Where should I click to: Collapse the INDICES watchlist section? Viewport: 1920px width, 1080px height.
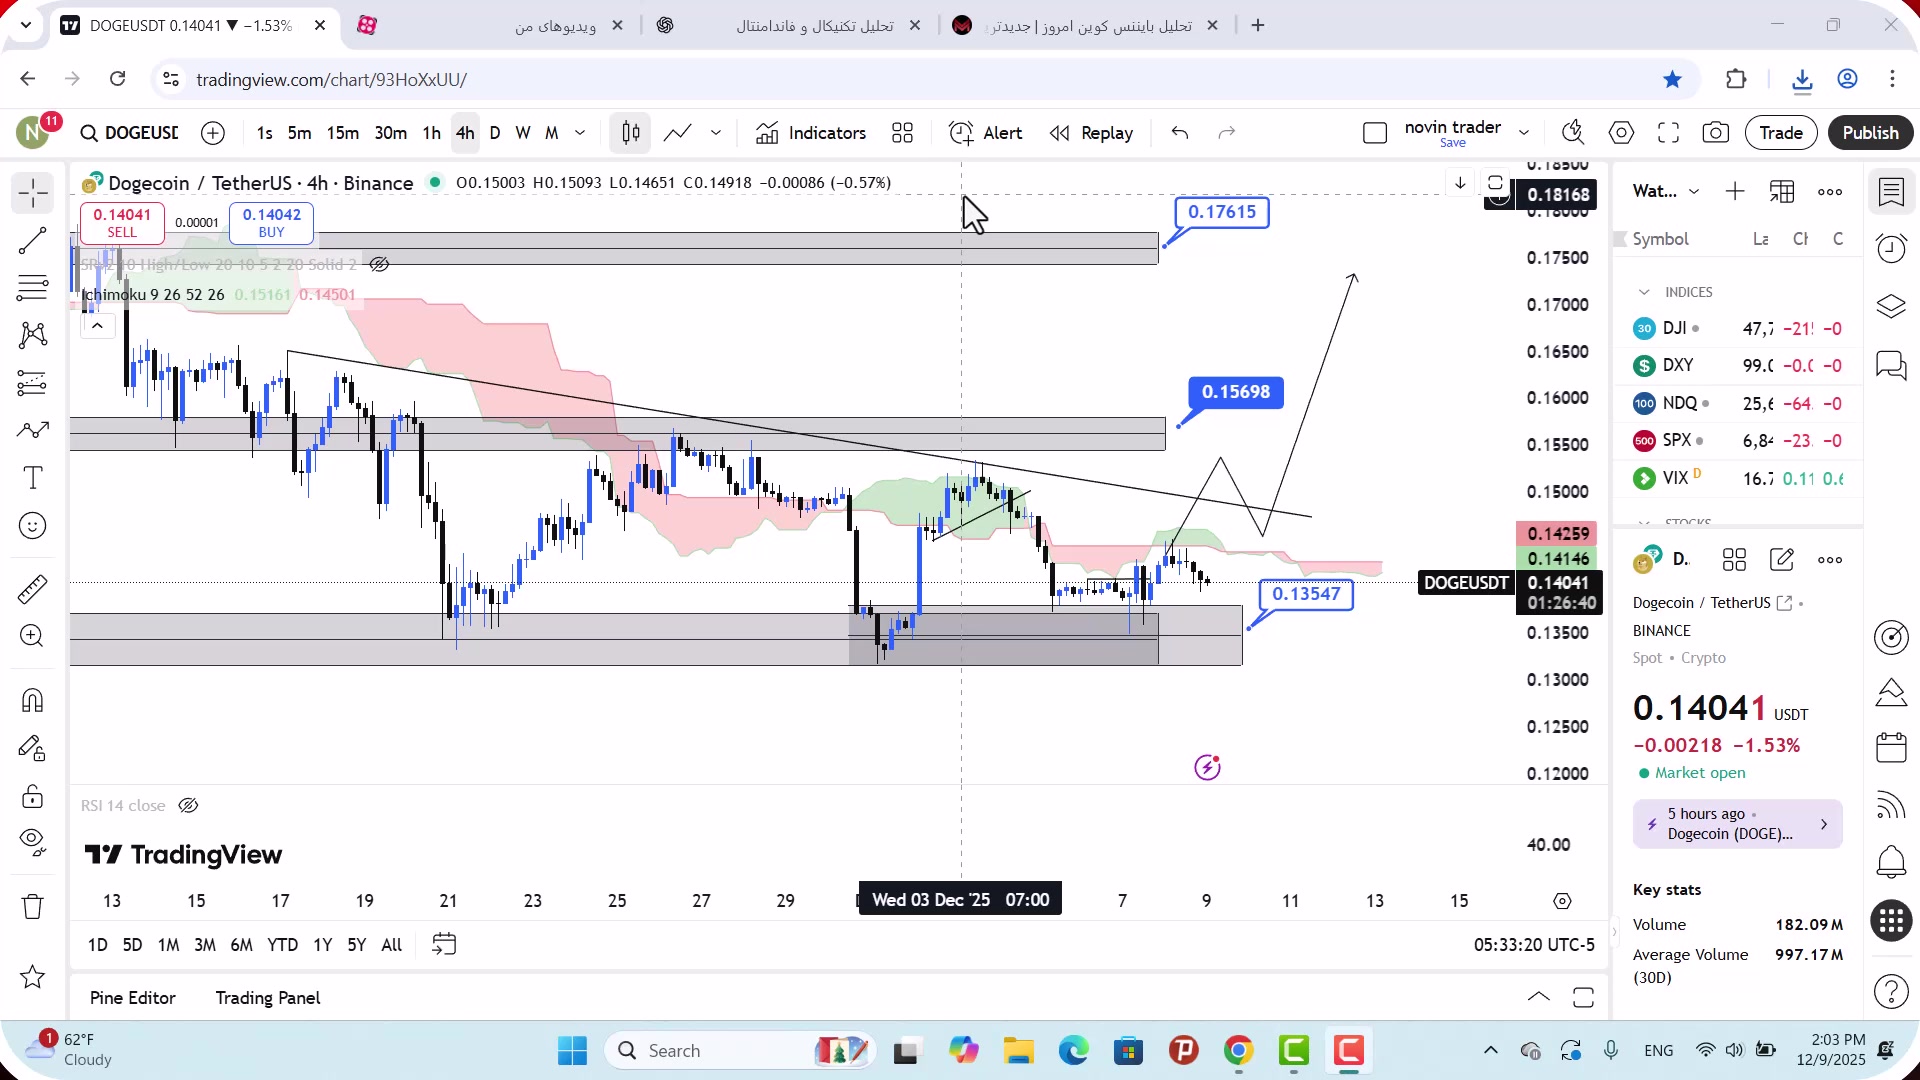[x=1644, y=292]
